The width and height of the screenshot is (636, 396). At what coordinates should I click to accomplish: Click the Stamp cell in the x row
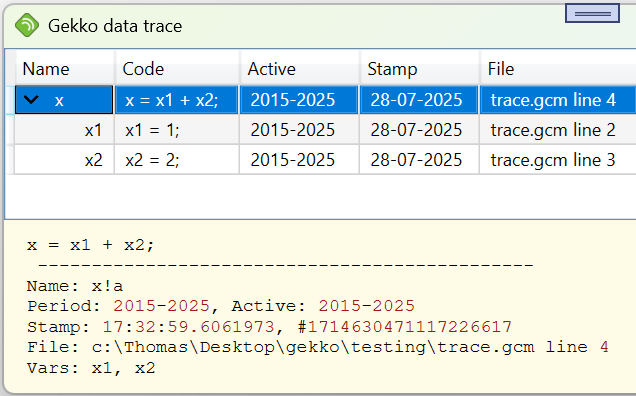[x=419, y=100]
